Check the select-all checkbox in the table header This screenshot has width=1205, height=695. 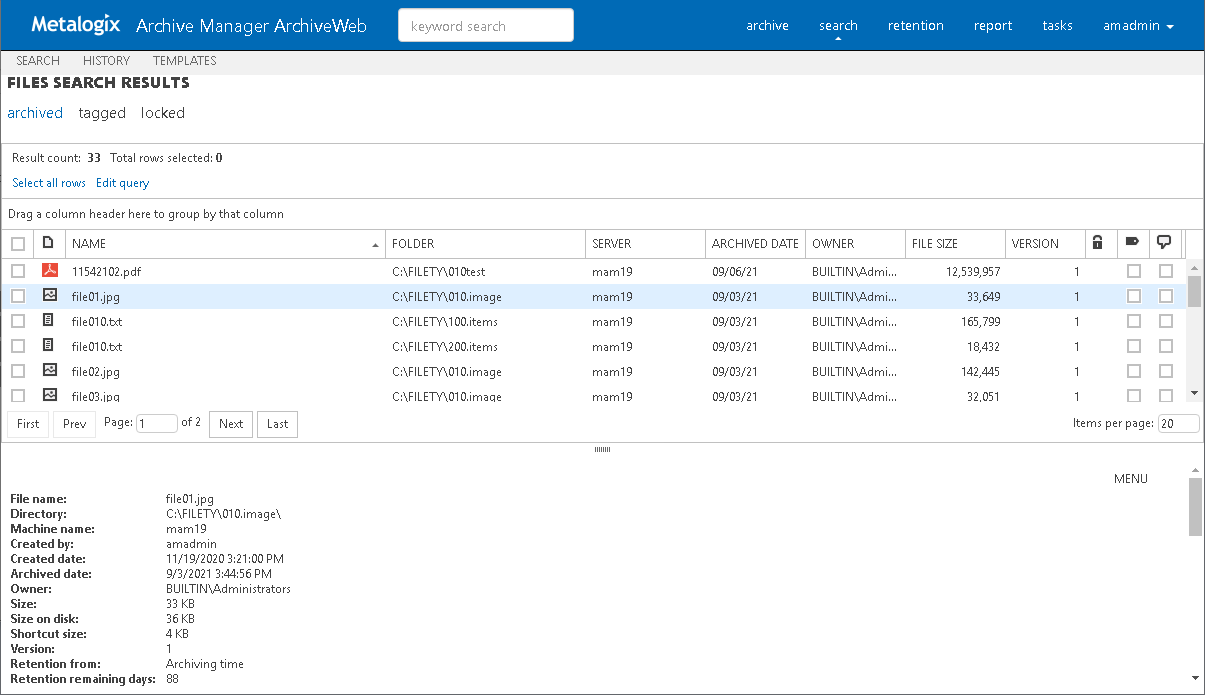pyautogui.click(x=18, y=244)
